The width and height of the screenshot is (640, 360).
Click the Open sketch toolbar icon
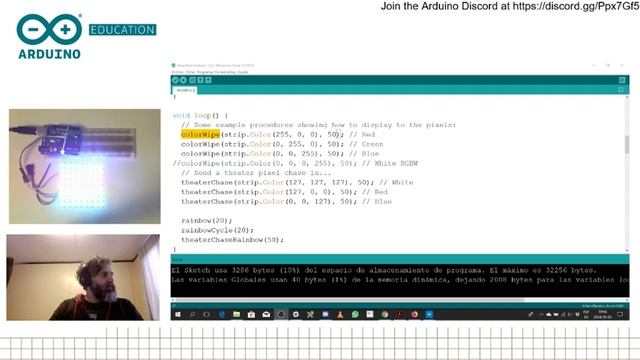click(x=200, y=80)
